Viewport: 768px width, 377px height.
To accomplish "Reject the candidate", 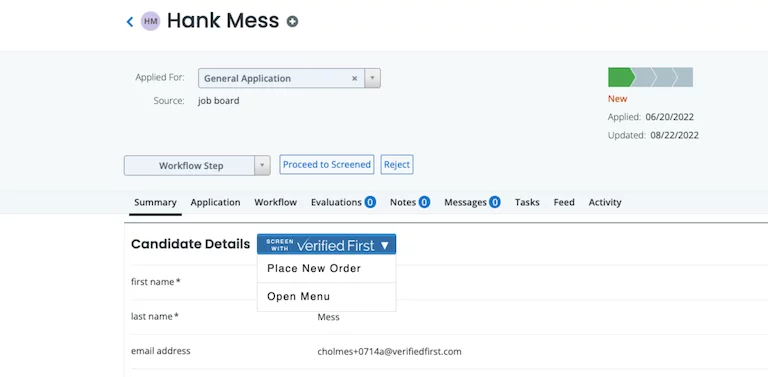I will point(397,165).
